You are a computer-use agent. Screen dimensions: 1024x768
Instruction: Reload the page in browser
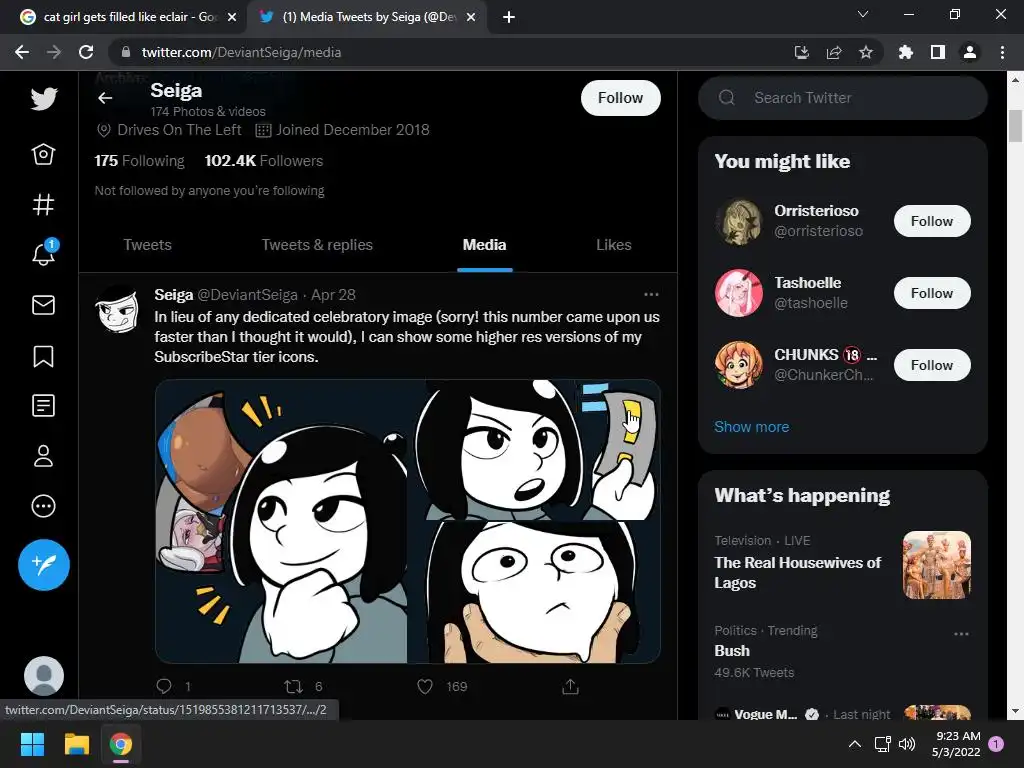(x=86, y=52)
